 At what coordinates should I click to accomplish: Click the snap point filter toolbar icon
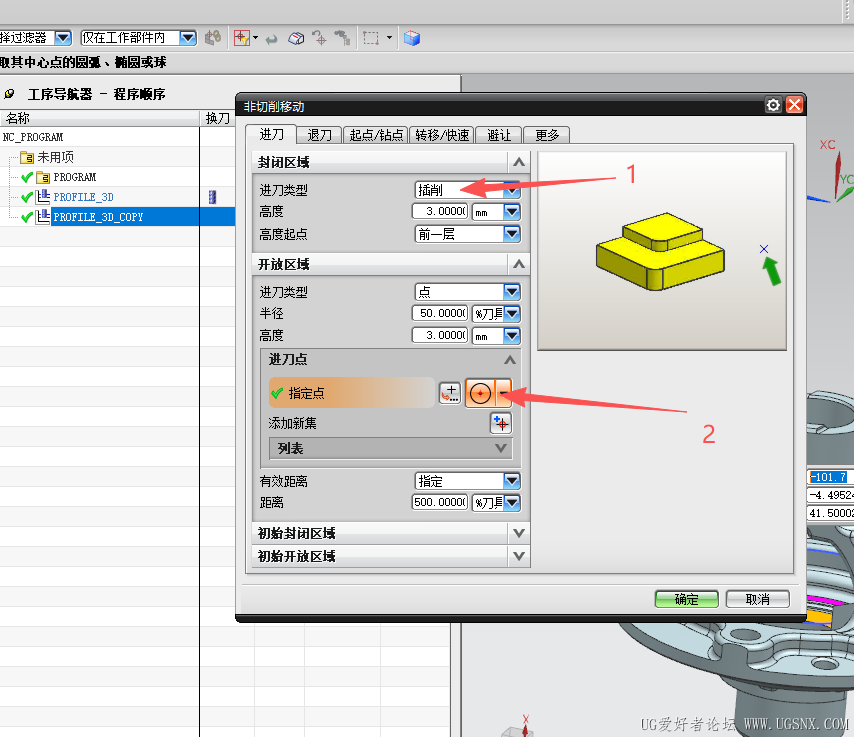coord(241,38)
